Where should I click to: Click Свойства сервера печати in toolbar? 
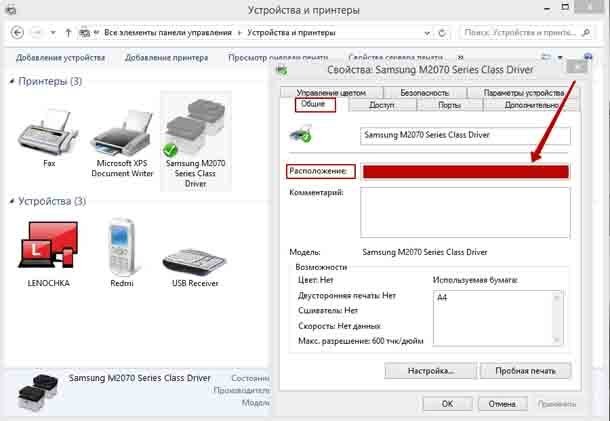pyautogui.click(x=396, y=58)
